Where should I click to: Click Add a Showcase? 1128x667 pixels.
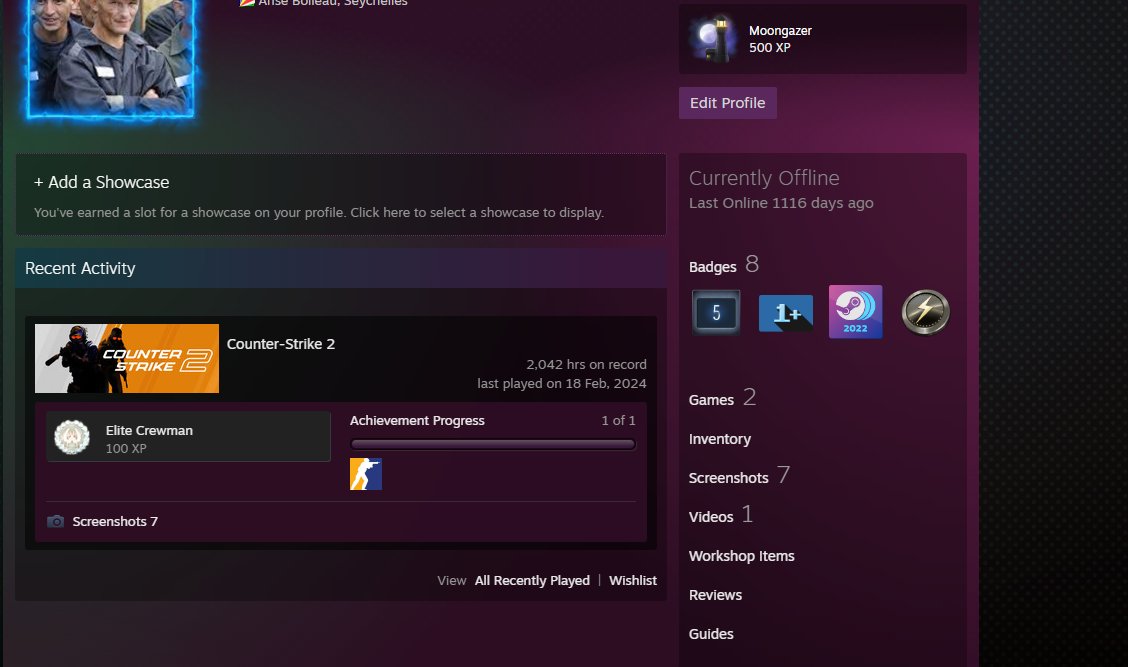[x=101, y=182]
